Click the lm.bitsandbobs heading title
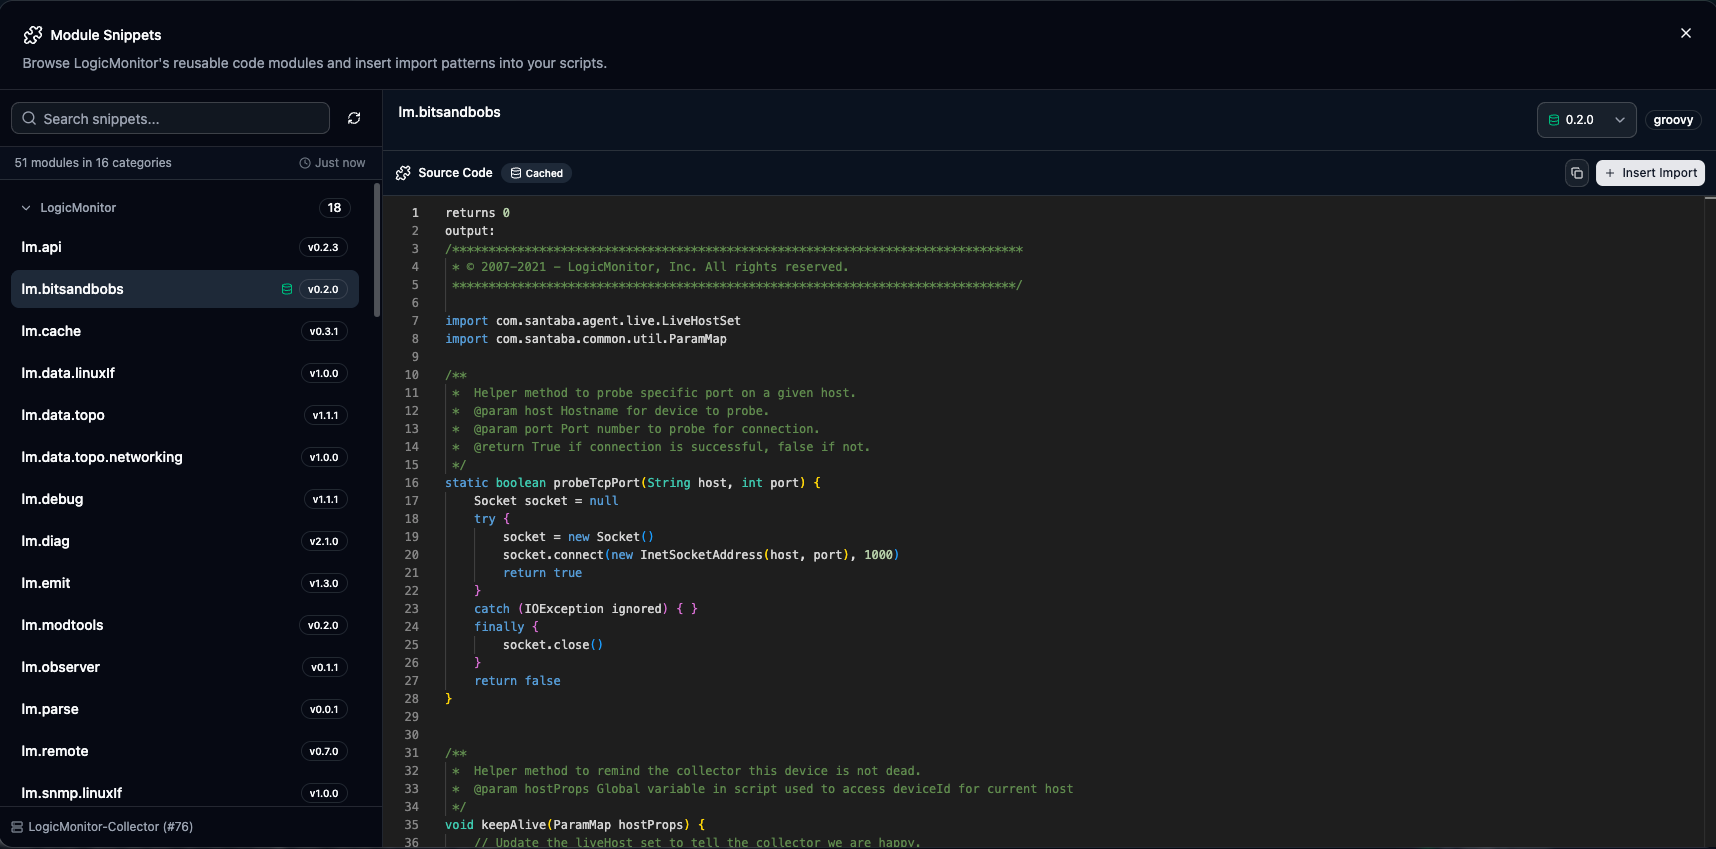The image size is (1716, 849). pyautogui.click(x=449, y=112)
